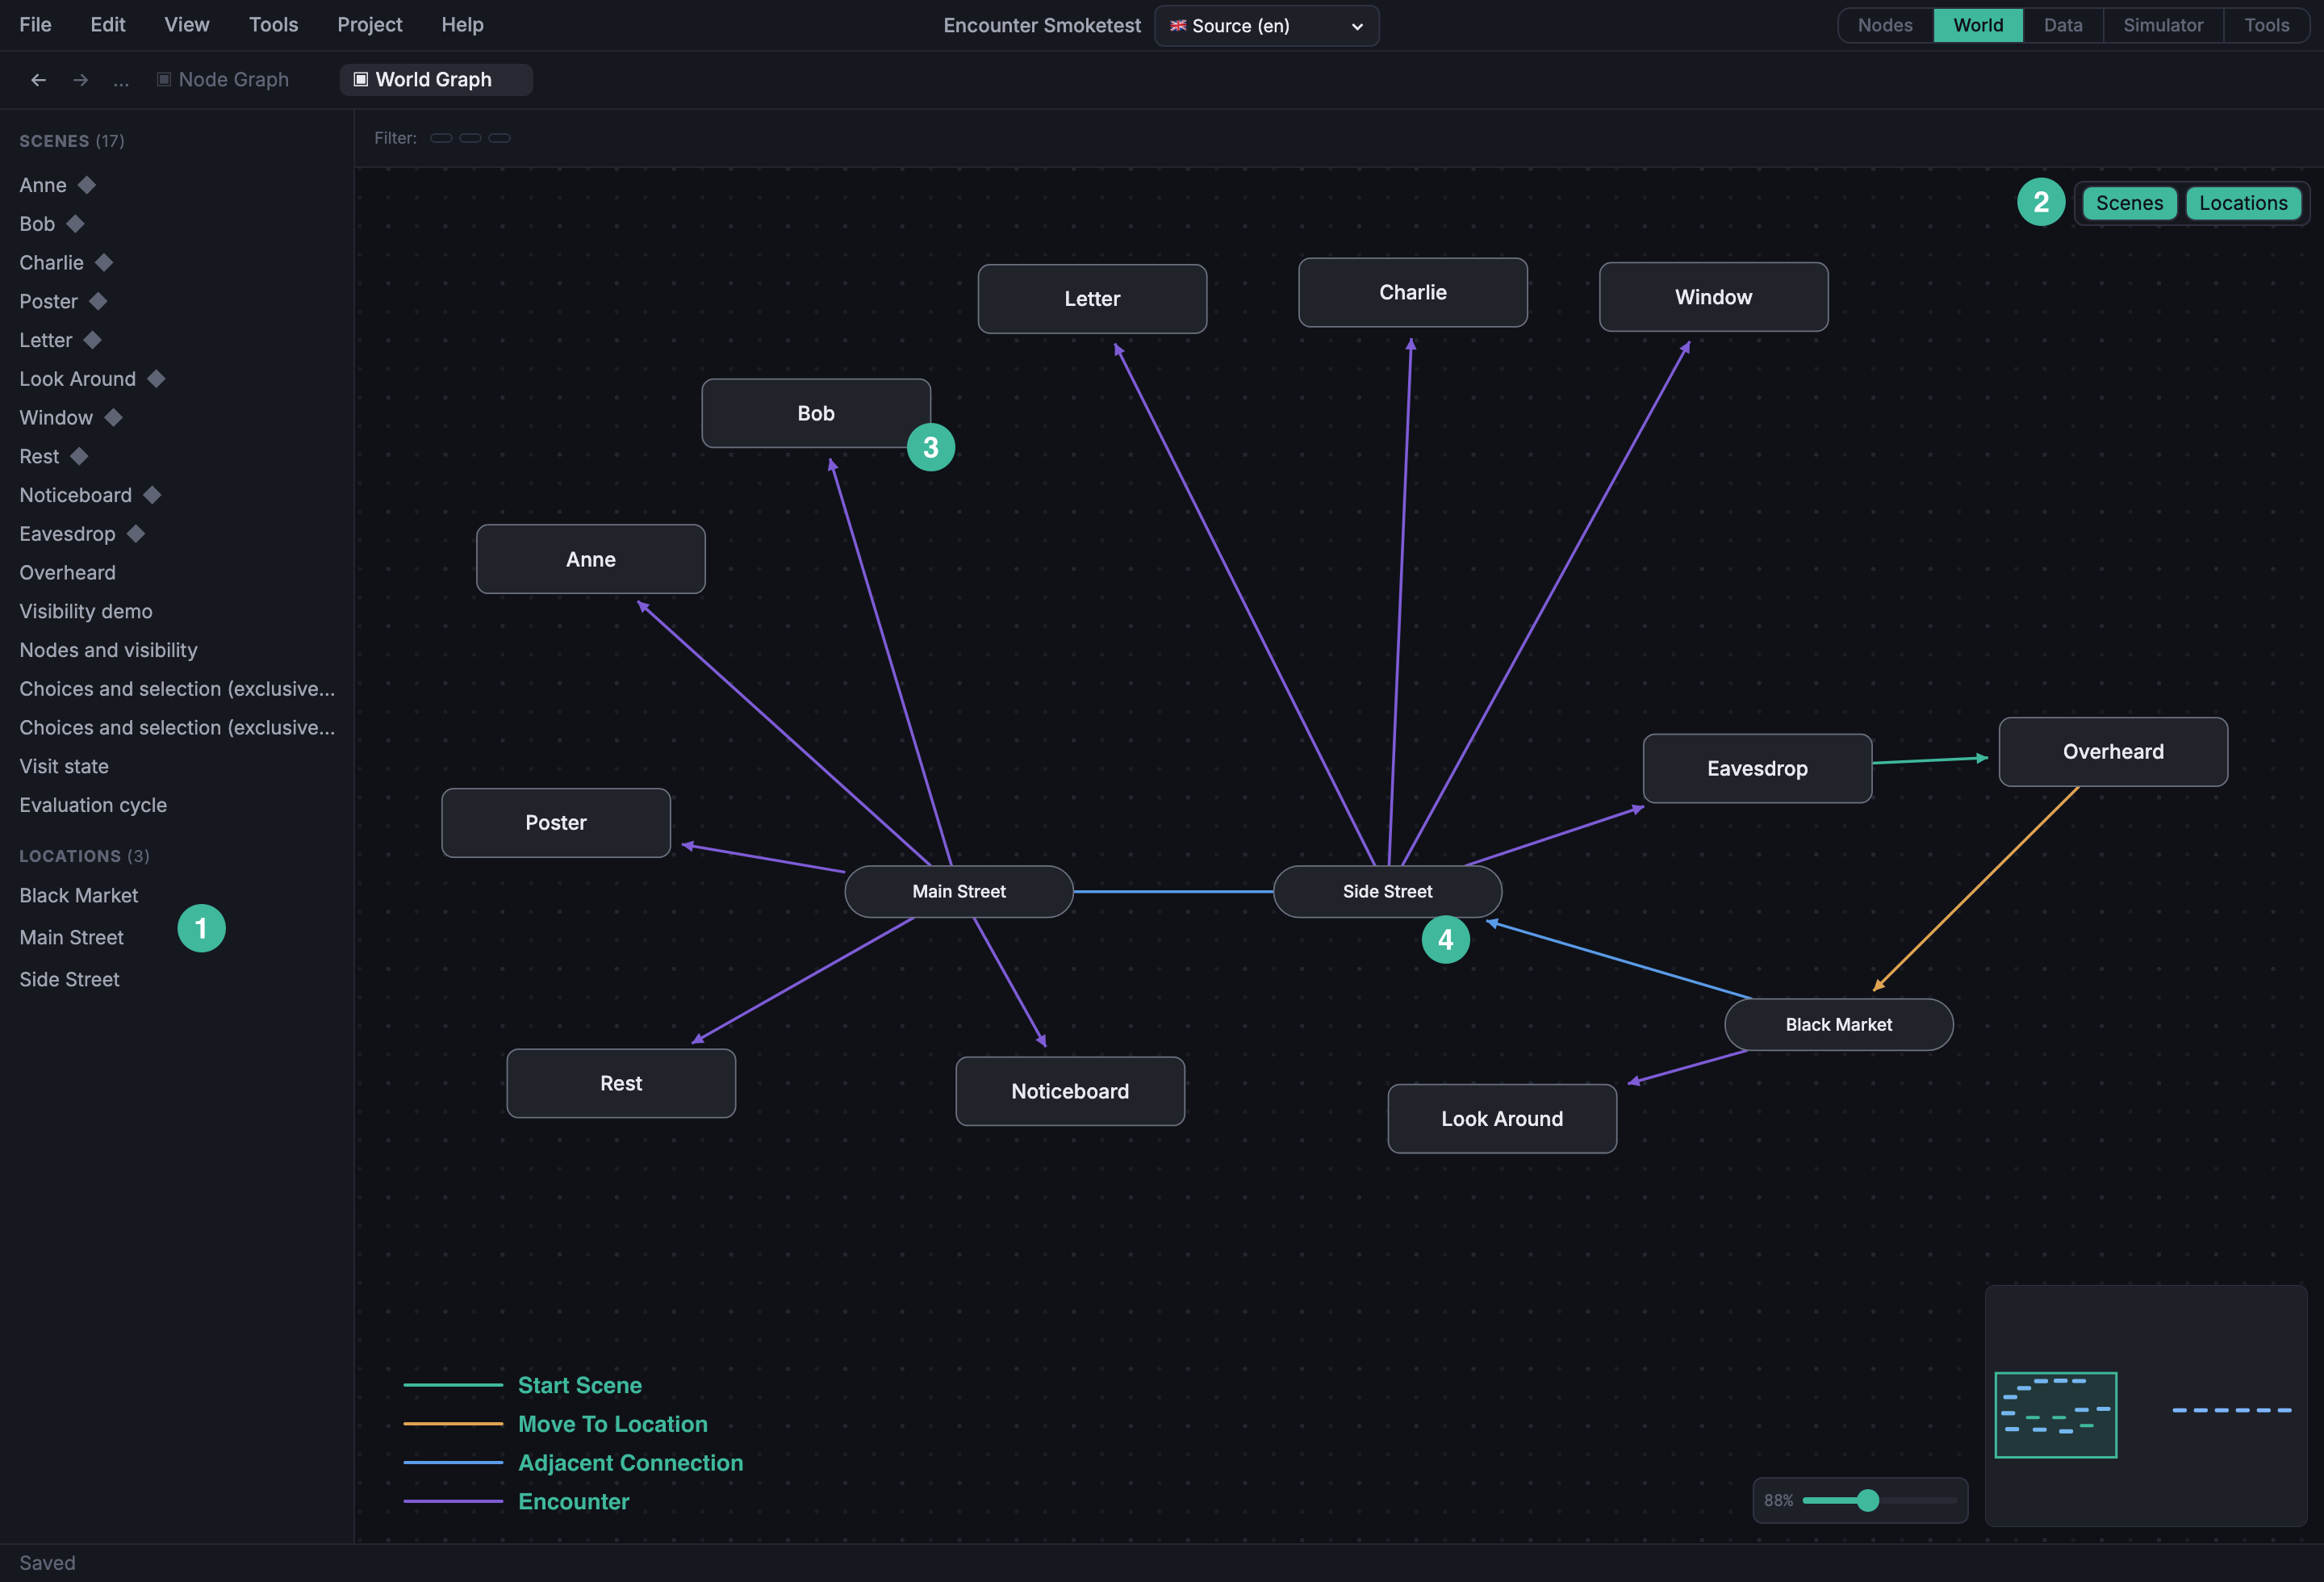Select the Rest scene node in graph
Image resolution: width=2324 pixels, height=1582 pixels.
621,1083
